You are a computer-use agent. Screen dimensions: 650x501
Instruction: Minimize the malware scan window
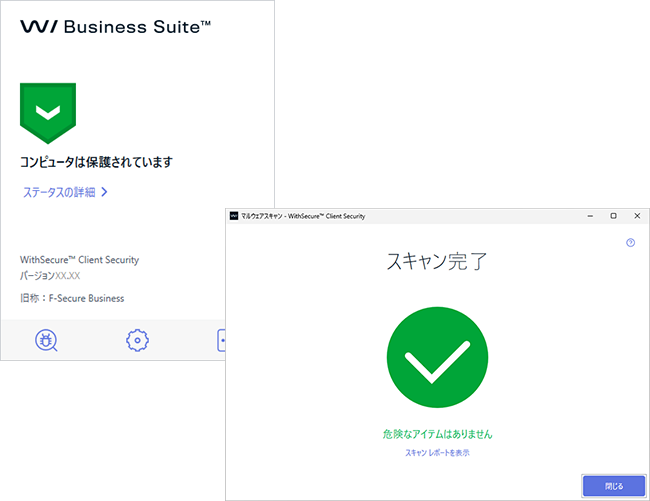point(590,216)
